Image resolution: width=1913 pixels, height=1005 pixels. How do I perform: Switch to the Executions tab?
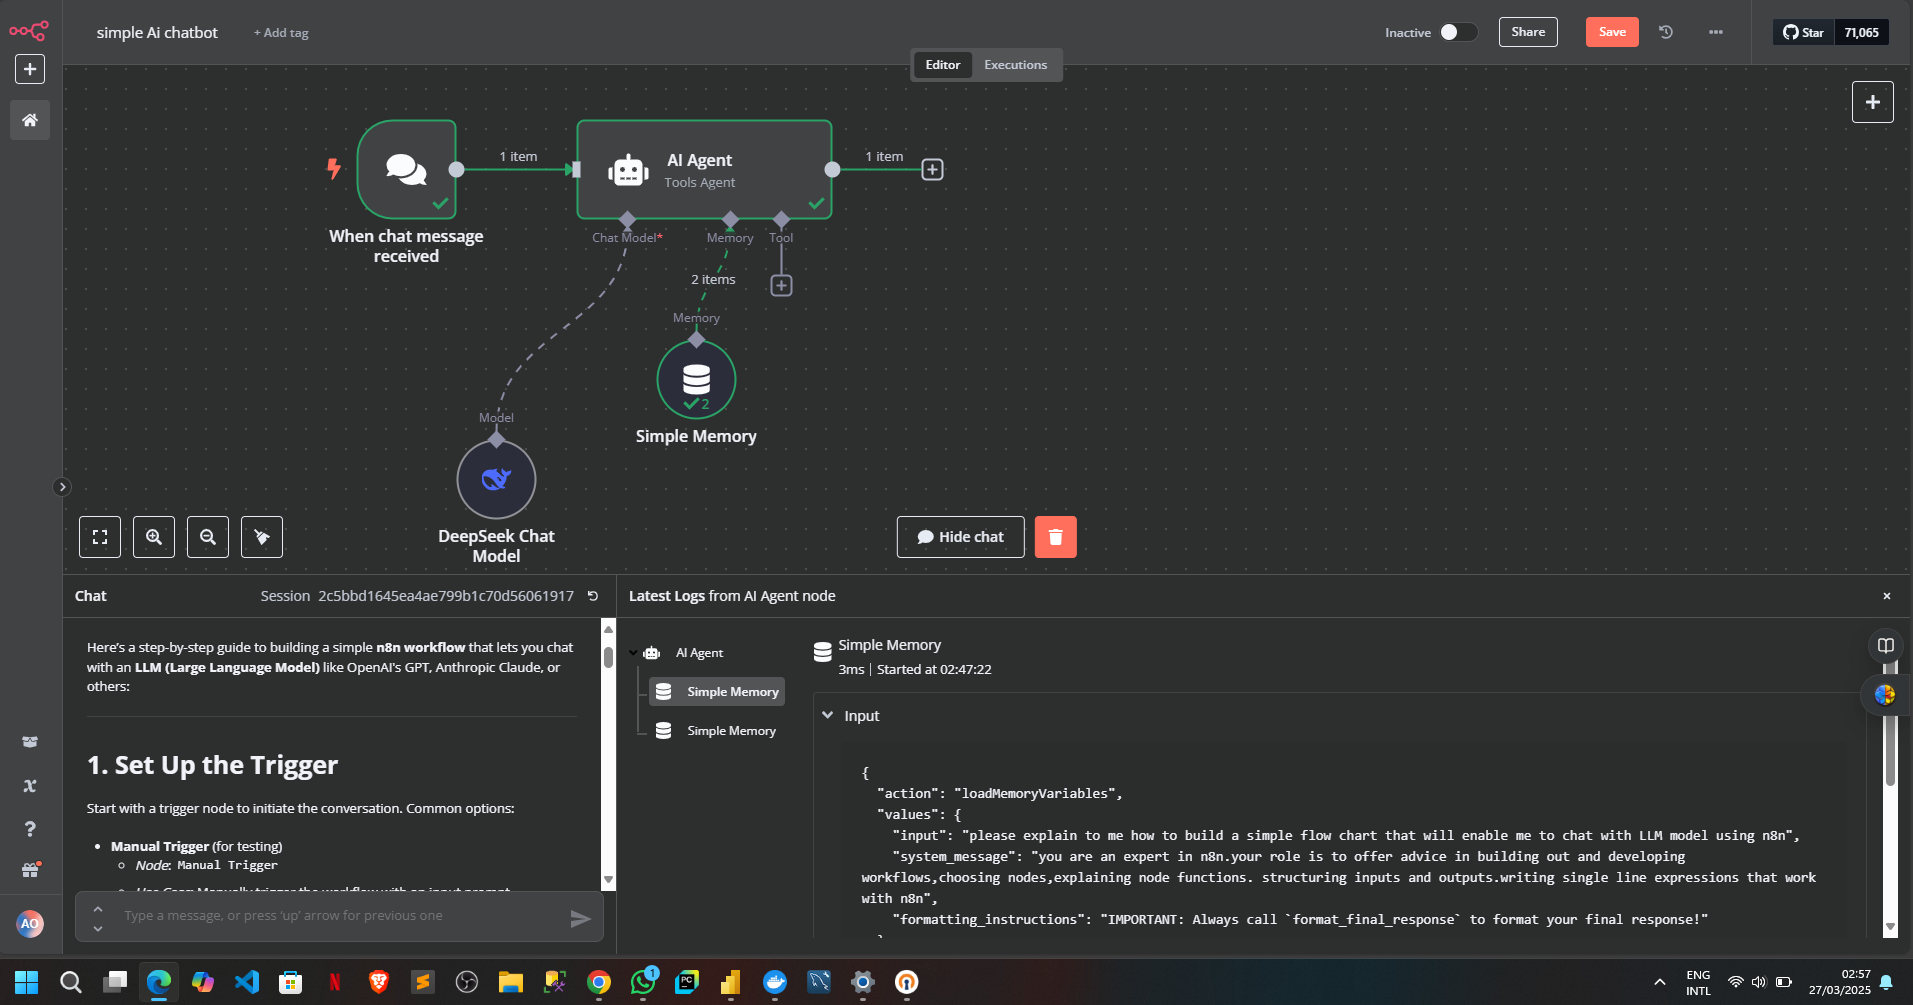coord(1015,65)
